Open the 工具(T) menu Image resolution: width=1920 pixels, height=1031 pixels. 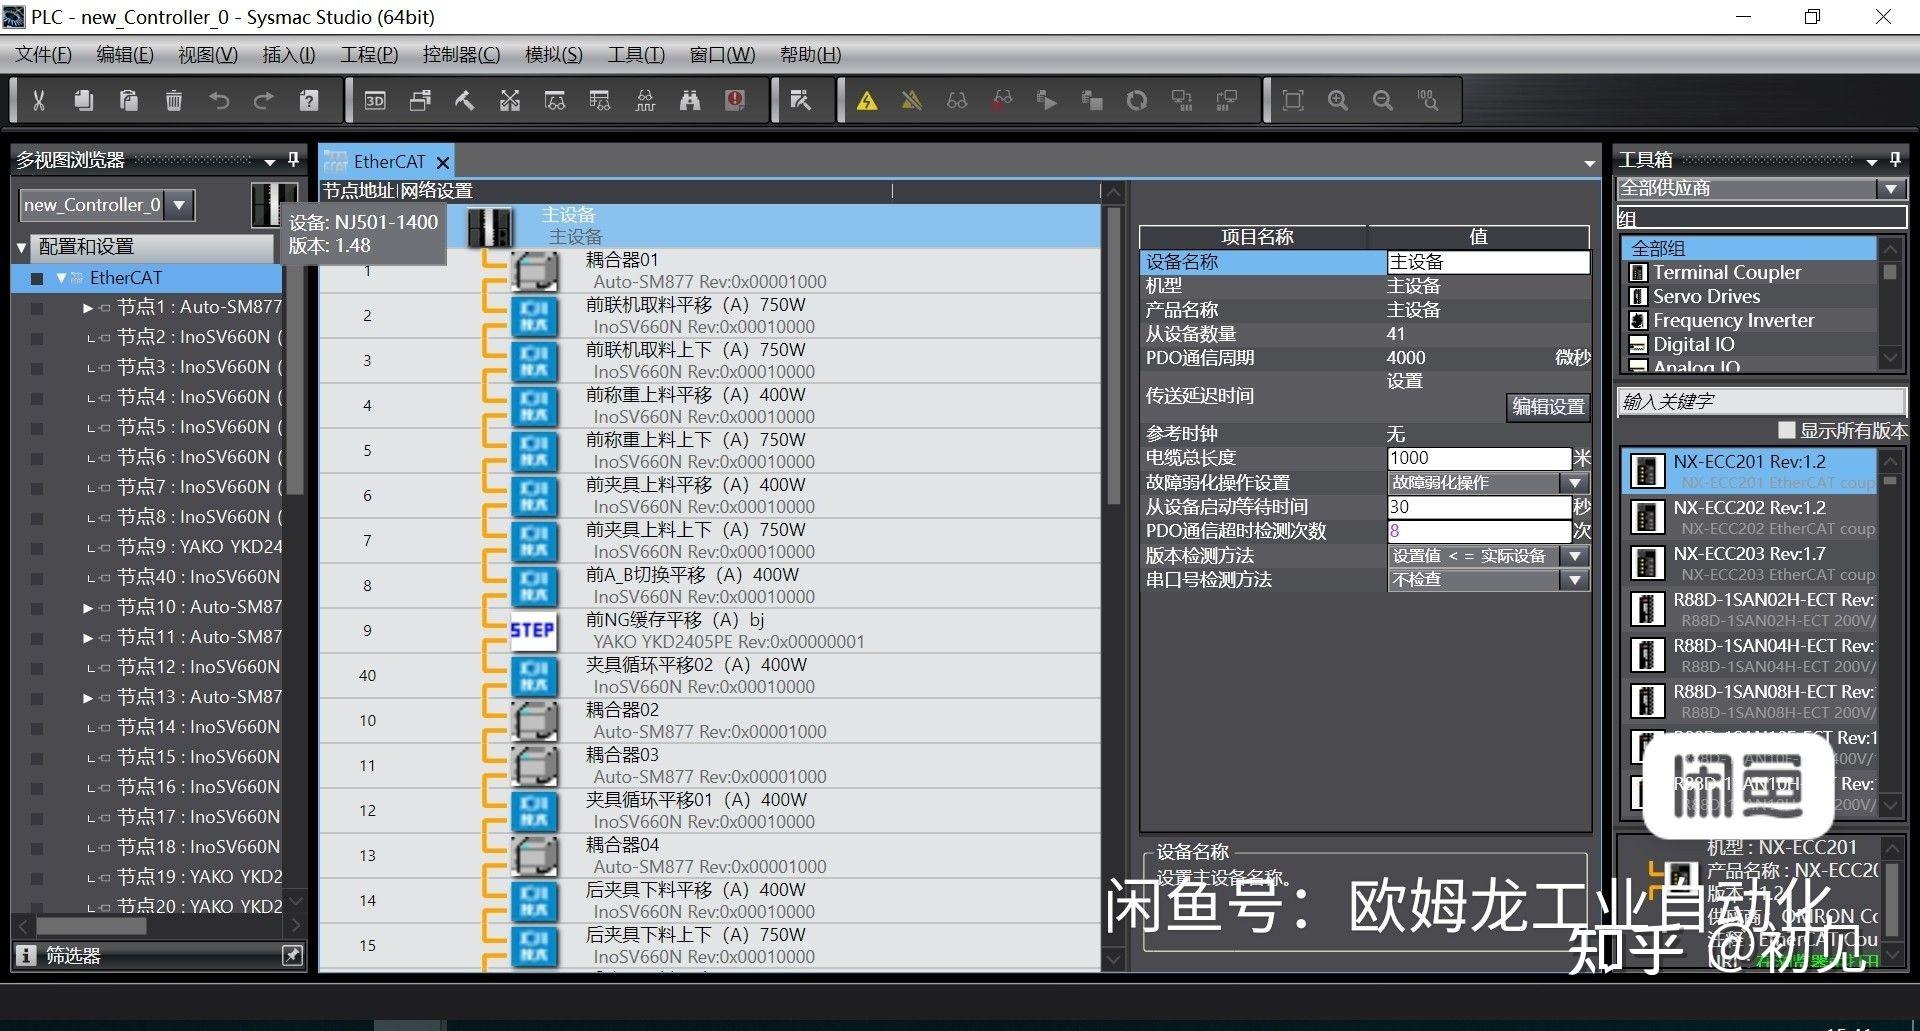click(x=636, y=54)
